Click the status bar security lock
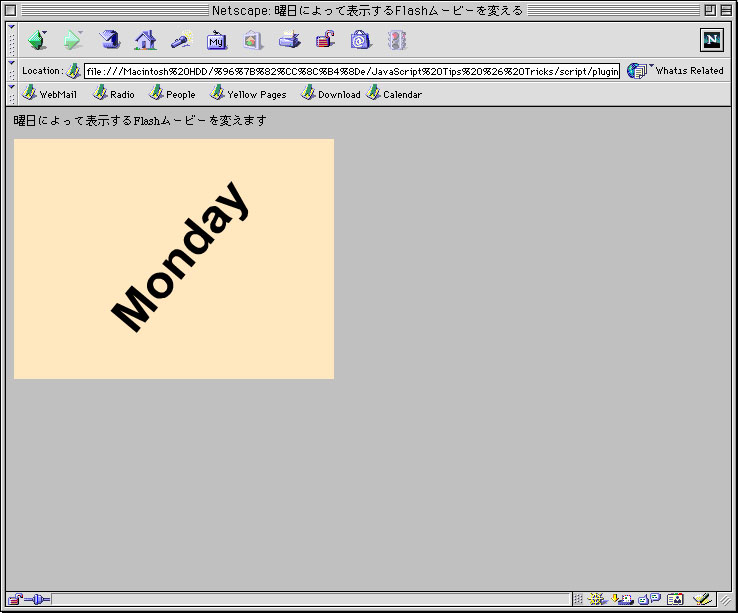 pos(15,599)
